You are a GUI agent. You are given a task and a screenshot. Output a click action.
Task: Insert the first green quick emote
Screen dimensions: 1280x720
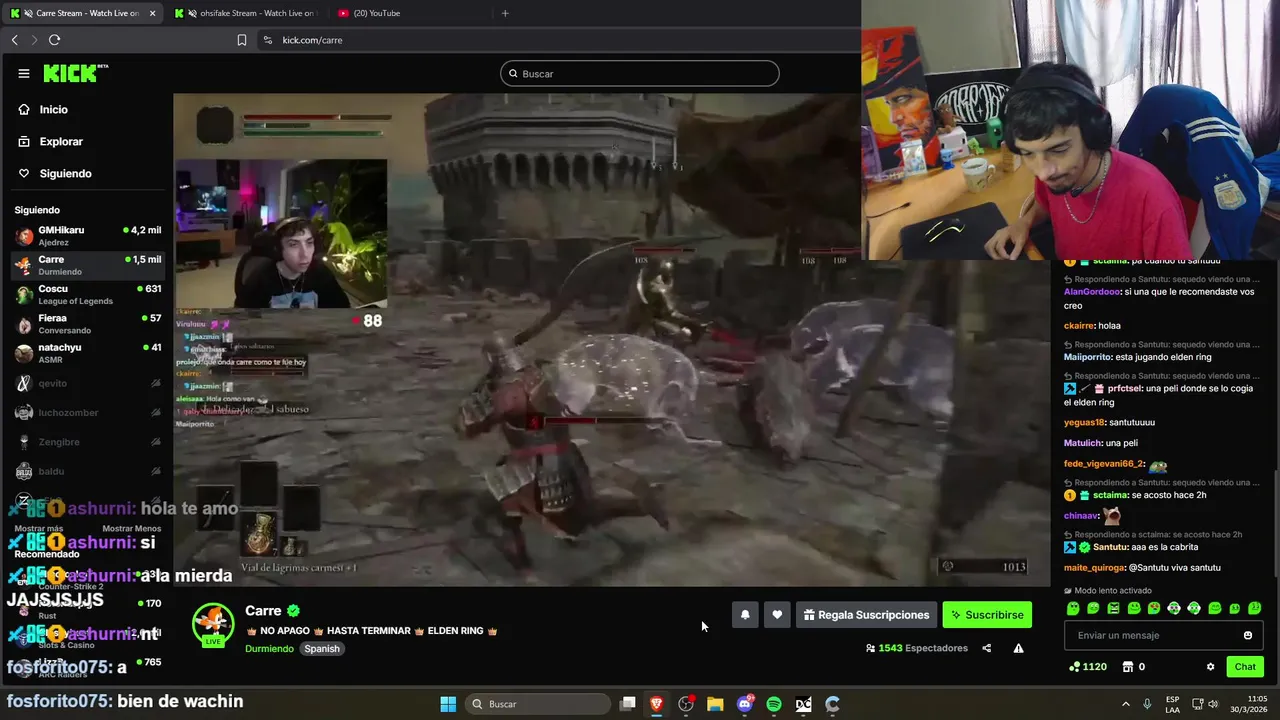pos(1073,608)
